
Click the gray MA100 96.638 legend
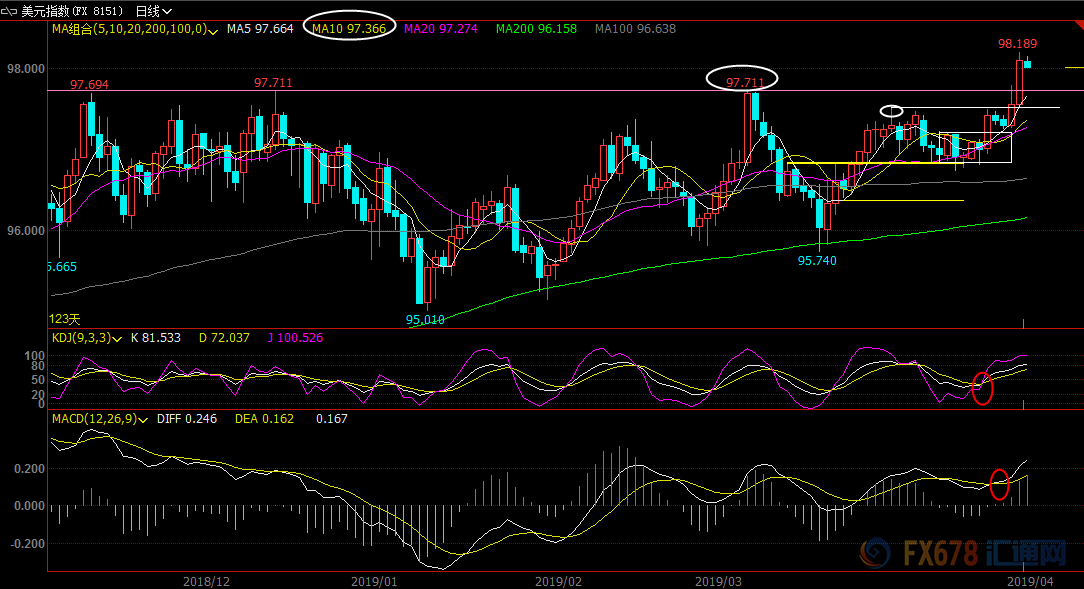click(635, 29)
